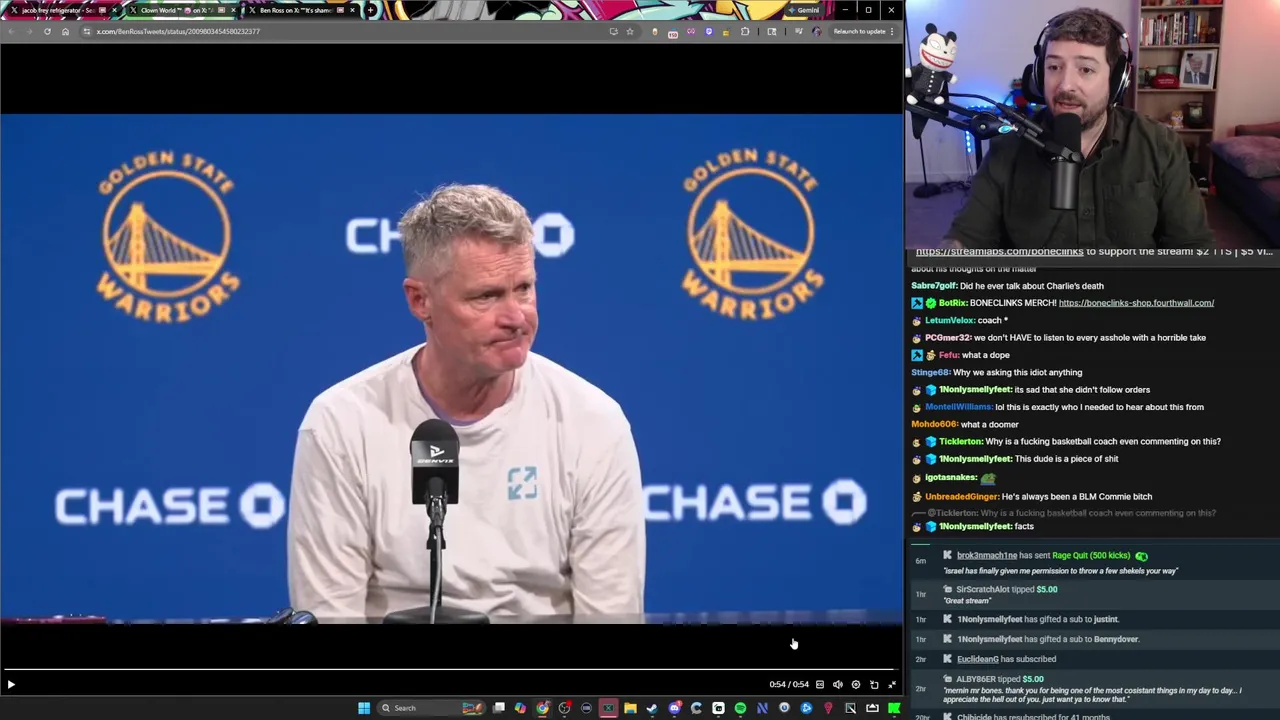Click username UnbreadedGinger in chat
The image size is (1280, 720).
tap(962, 497)
